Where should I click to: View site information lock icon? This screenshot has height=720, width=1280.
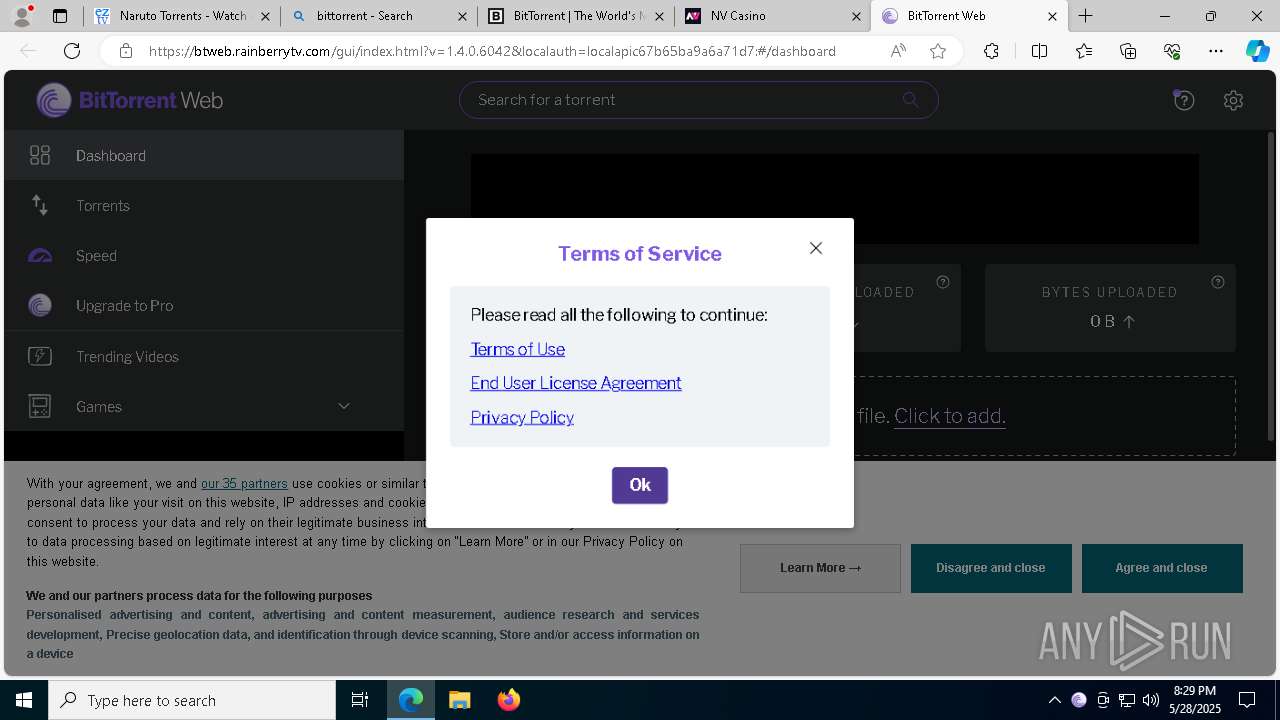[125, 51]
